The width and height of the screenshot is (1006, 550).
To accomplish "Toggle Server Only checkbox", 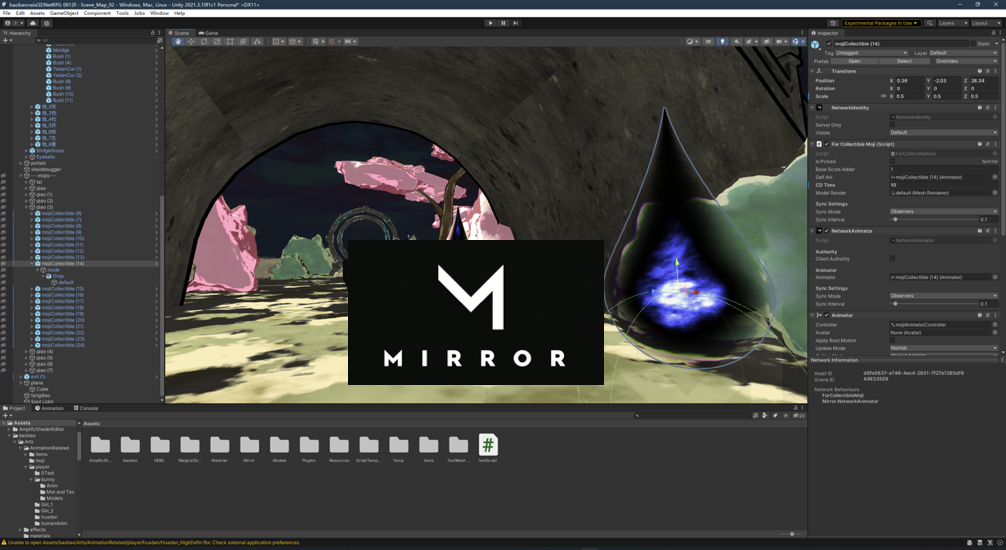I will coord(892,125).
